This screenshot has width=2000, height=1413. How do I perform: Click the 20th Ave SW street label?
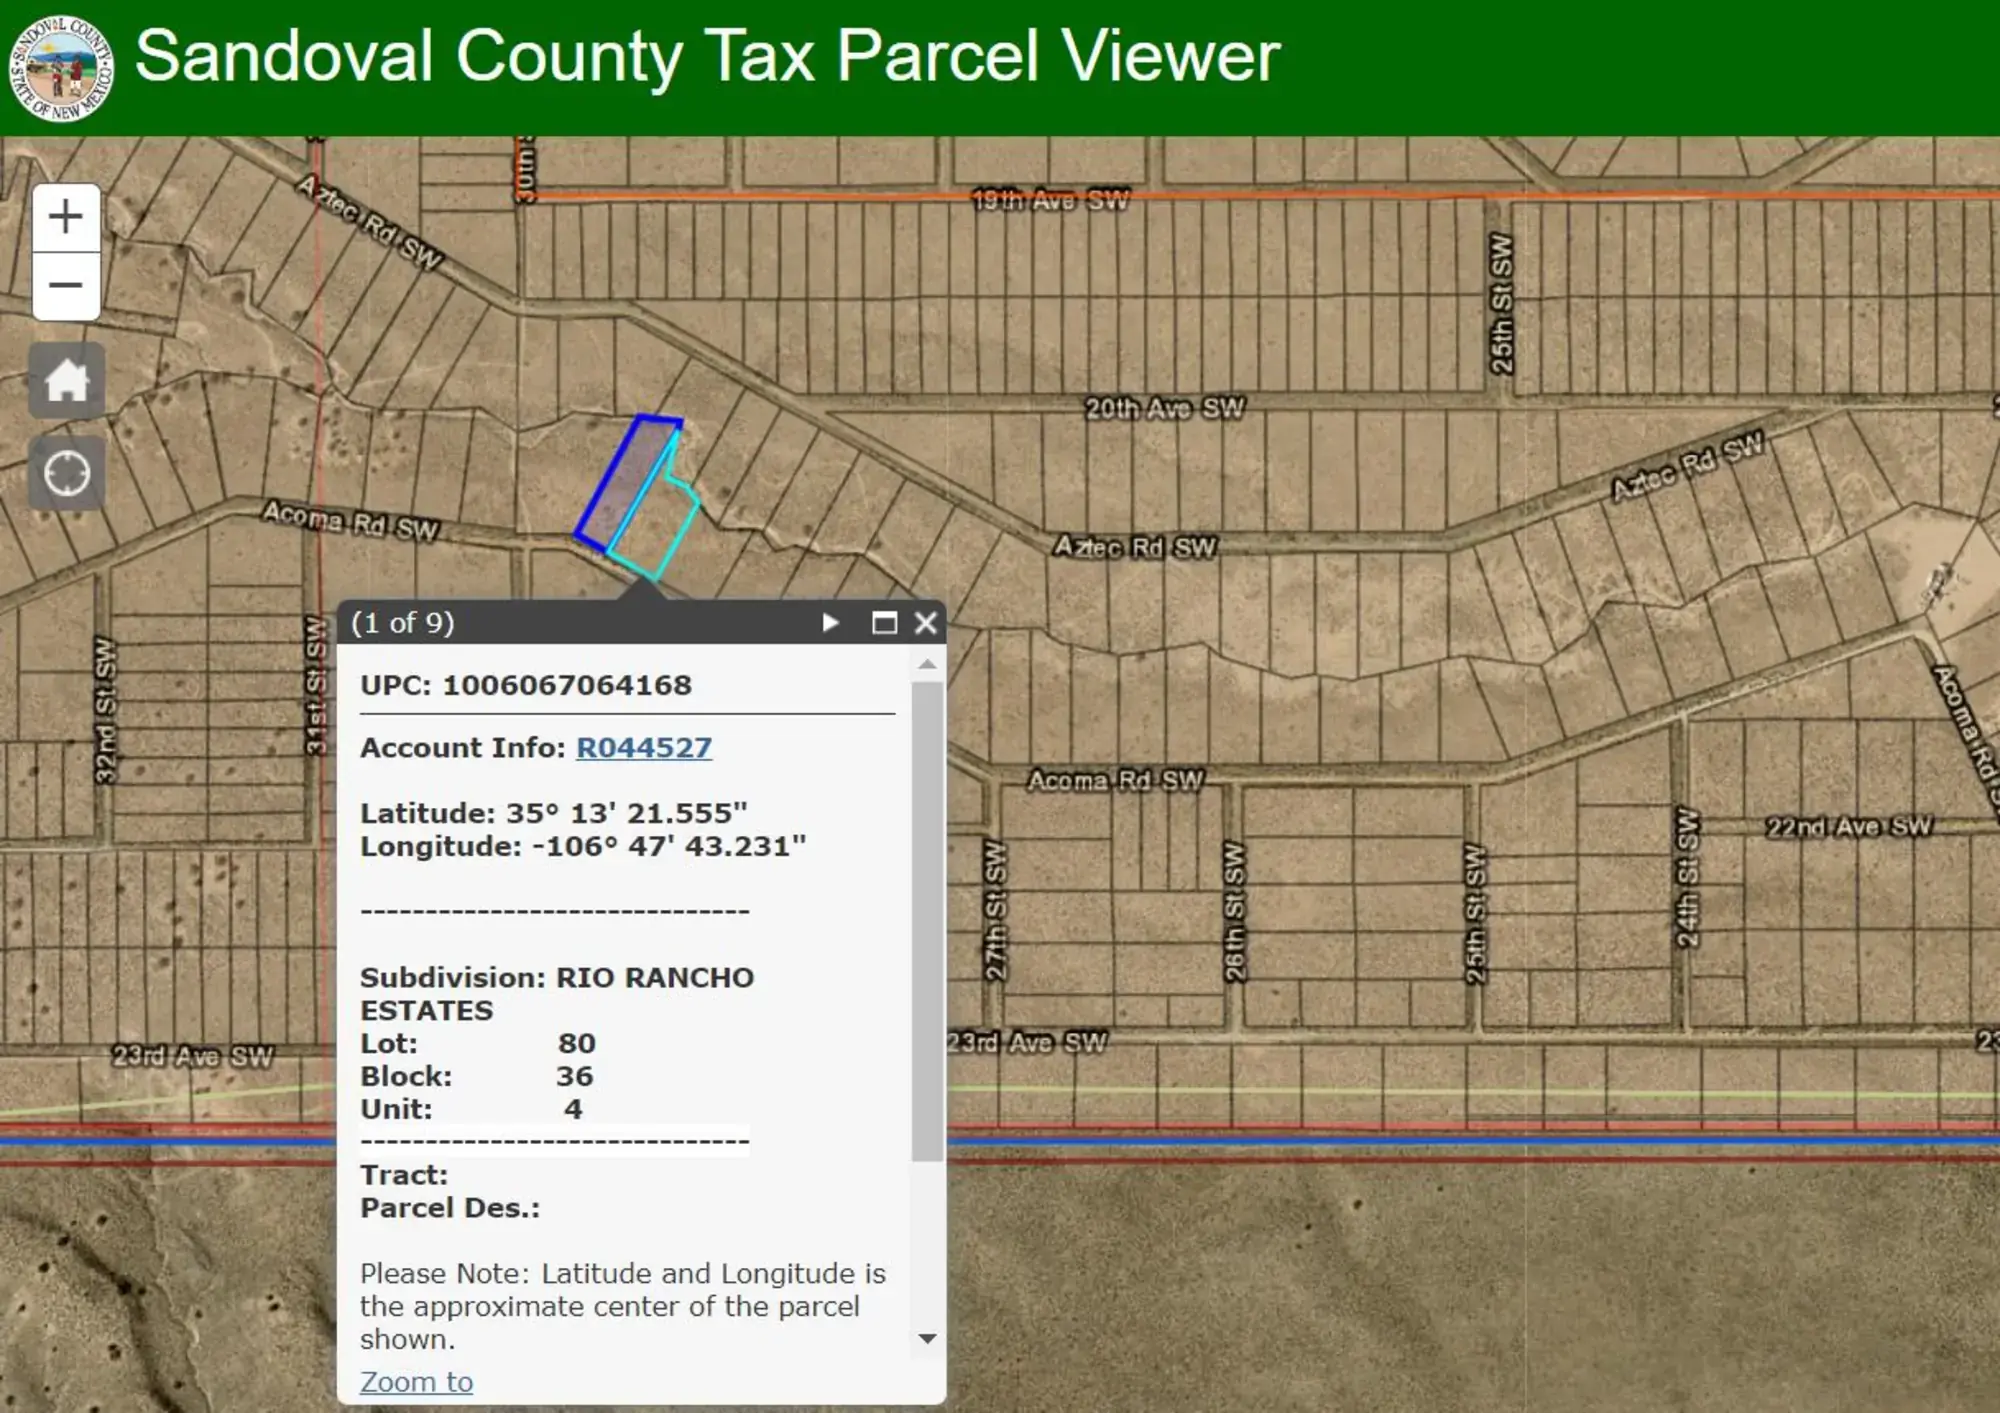pos(1165,408)
